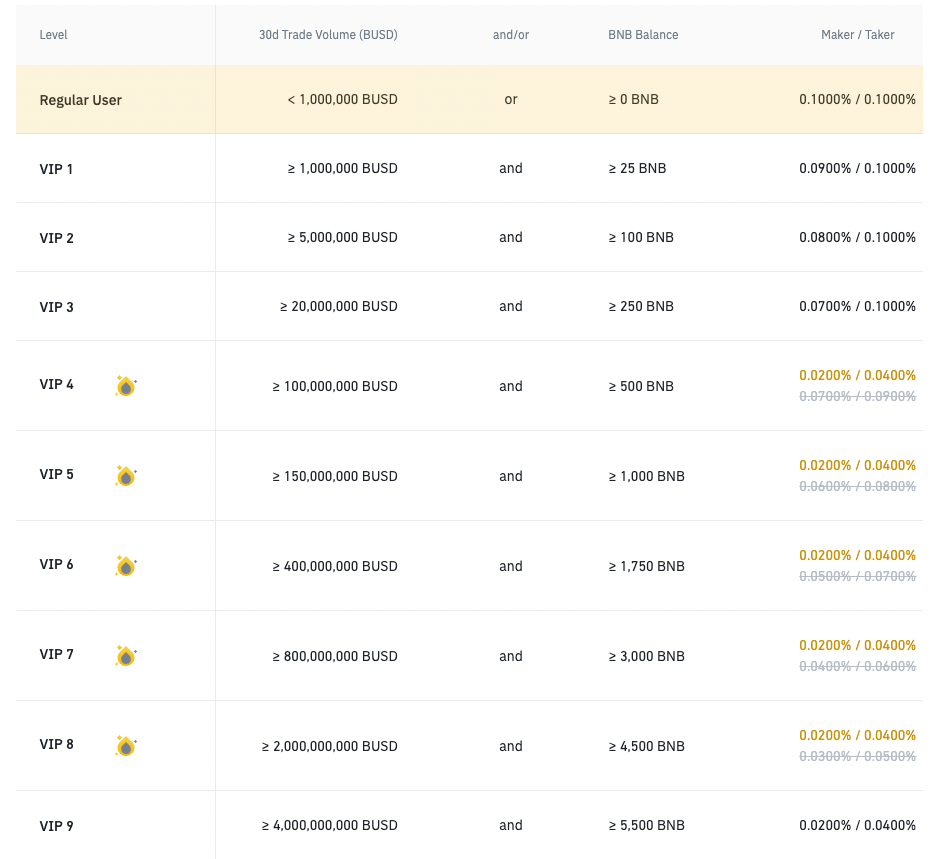Click the flame icon beside VIP 6
Image resolution: width=932 pixels, height=859 pixels.
[x=126, y=566]
